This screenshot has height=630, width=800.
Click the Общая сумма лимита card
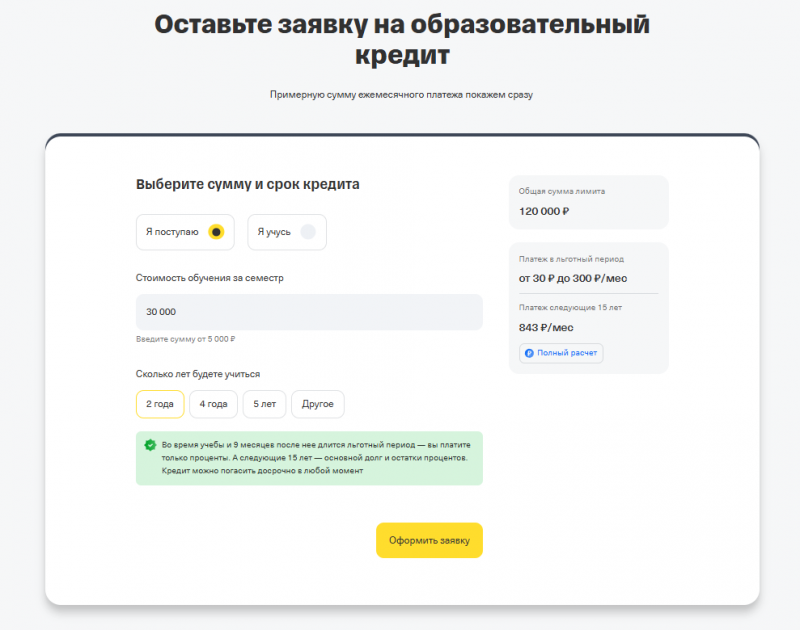point(588,202)
